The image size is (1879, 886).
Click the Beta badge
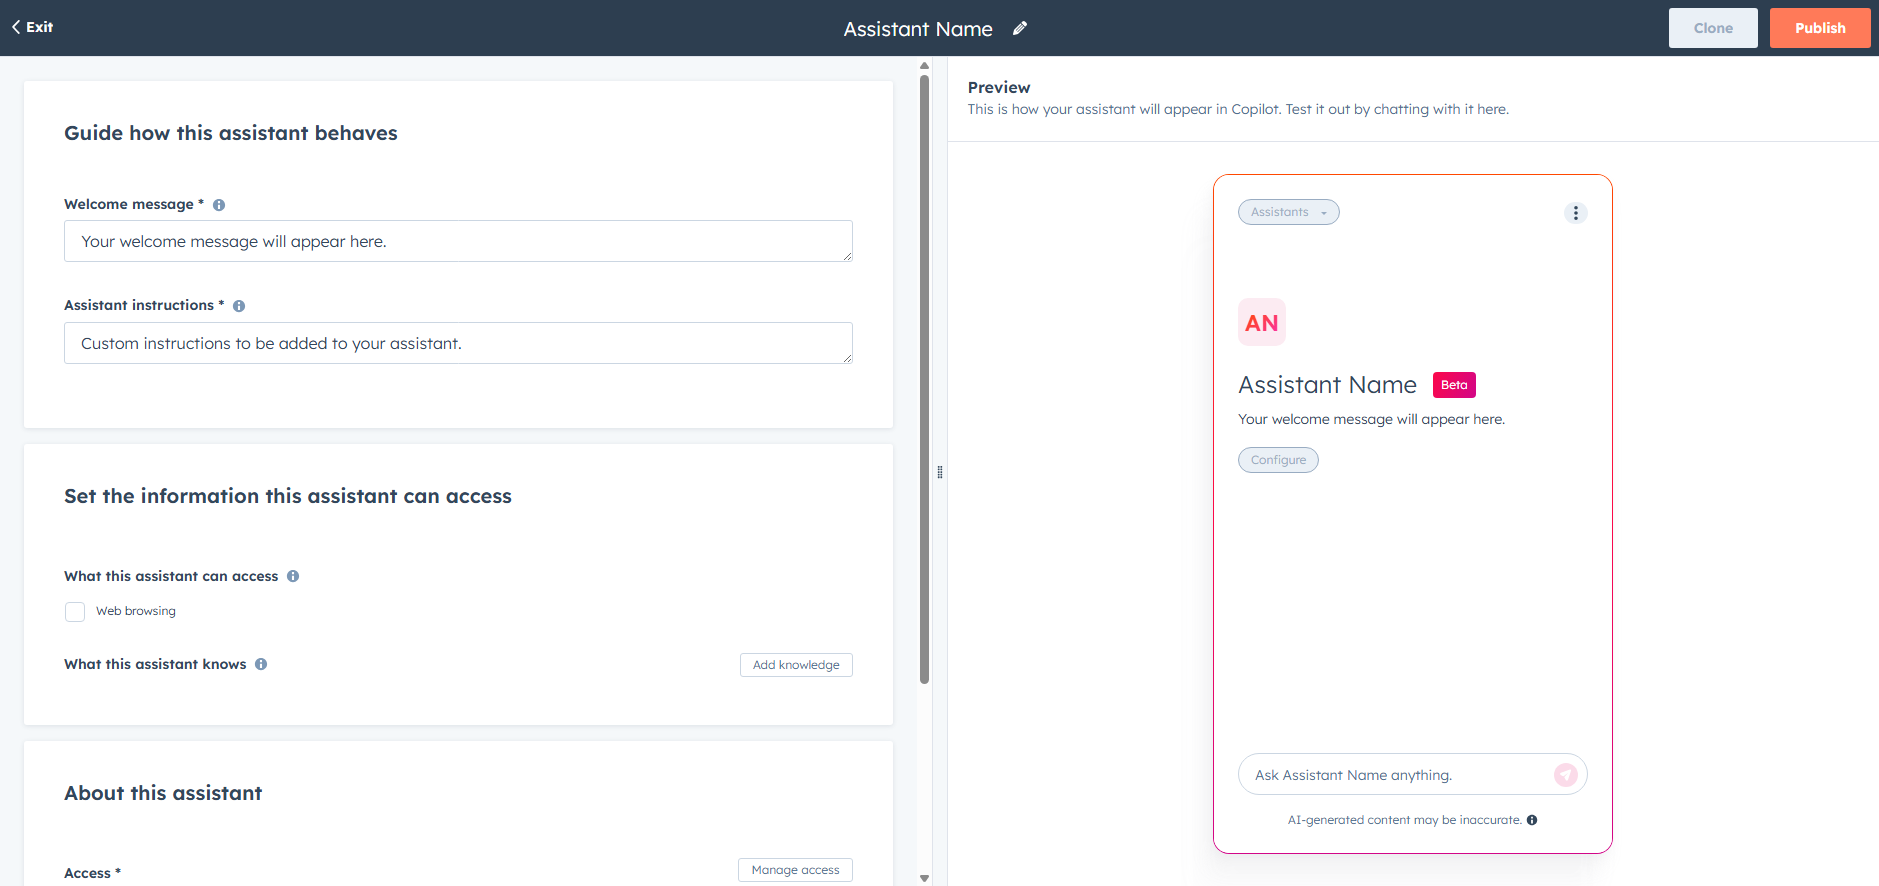pos(1454,385)
